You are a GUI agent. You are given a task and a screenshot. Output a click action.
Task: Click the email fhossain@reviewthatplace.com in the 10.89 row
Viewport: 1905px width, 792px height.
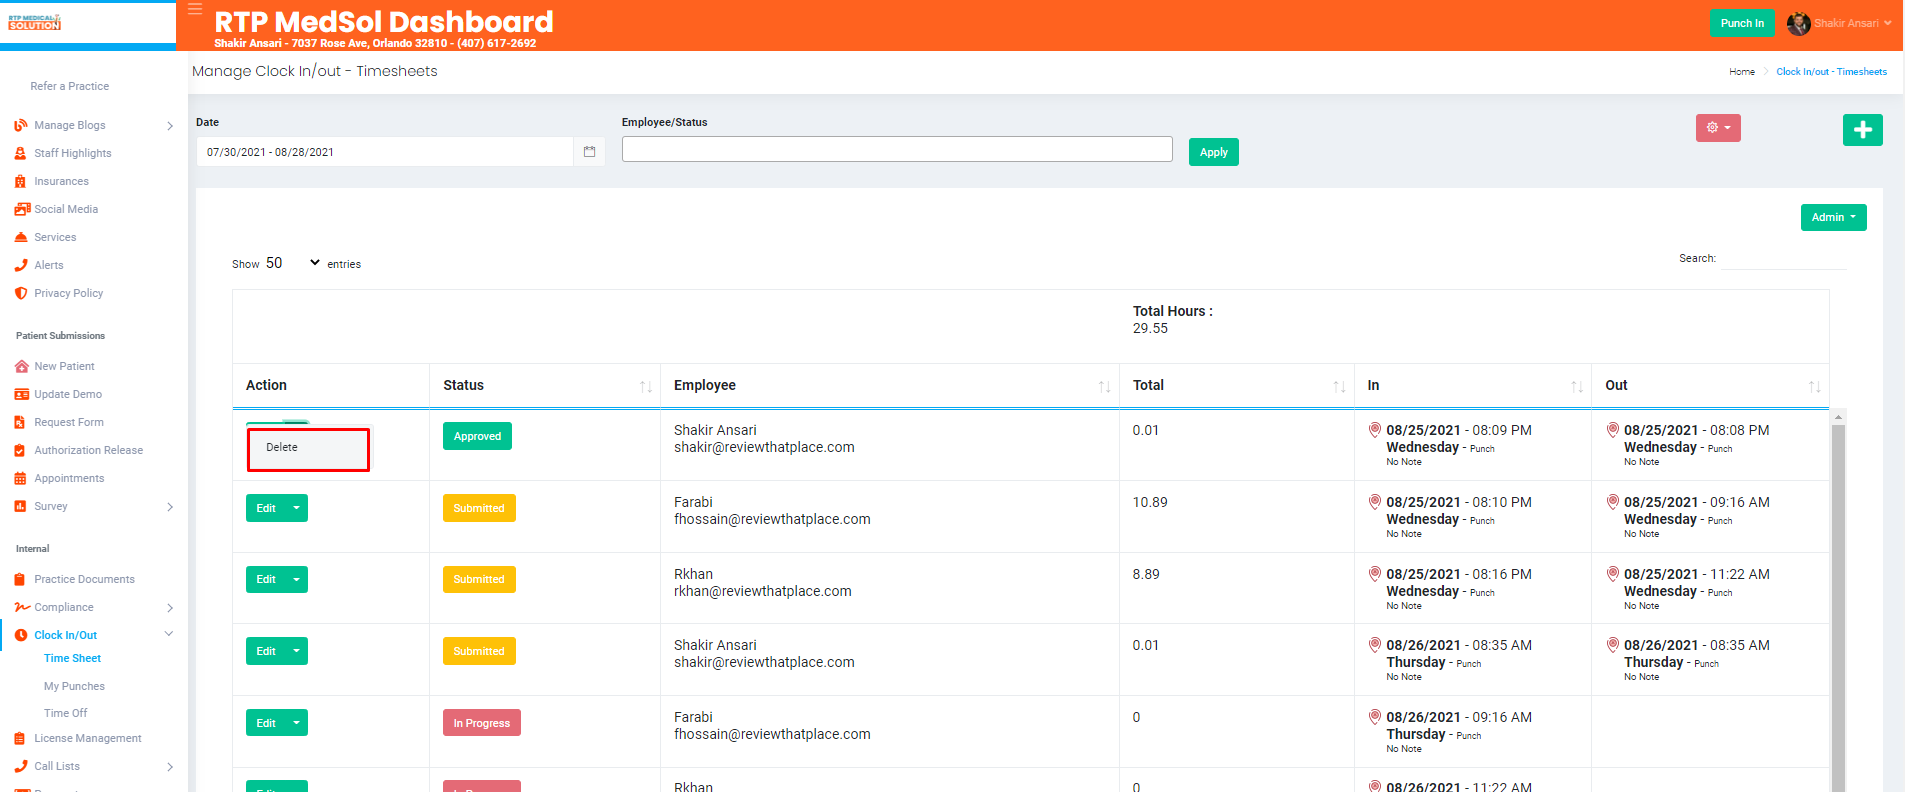[772, 519]
